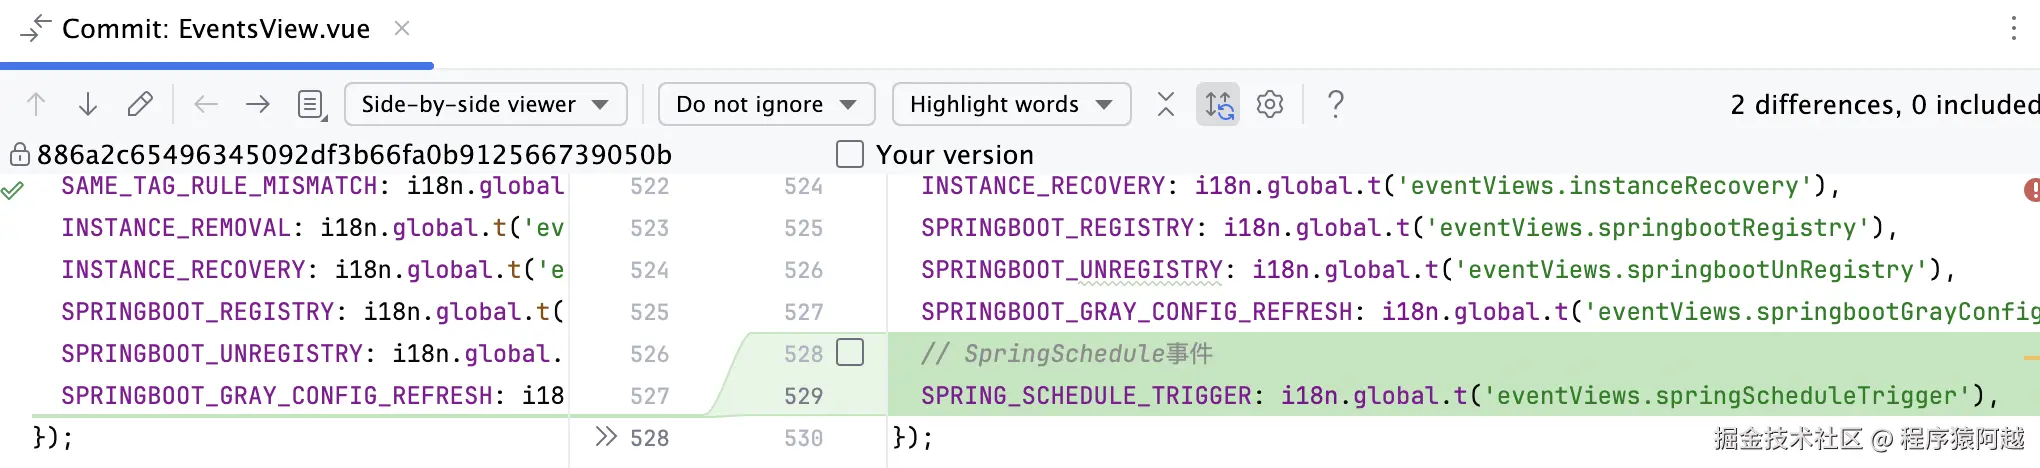The width and height of the screenshot is (2040, 468).
Task: Click the pencil edit source icon
Action: 140,104
